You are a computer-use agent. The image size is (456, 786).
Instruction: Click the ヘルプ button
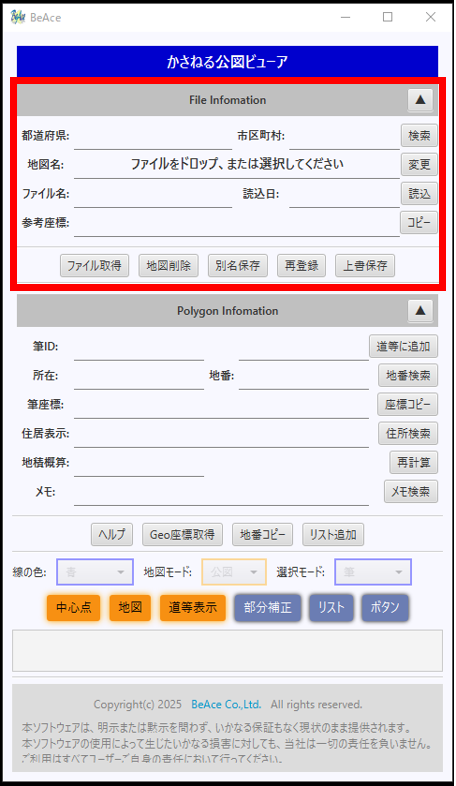112,535
